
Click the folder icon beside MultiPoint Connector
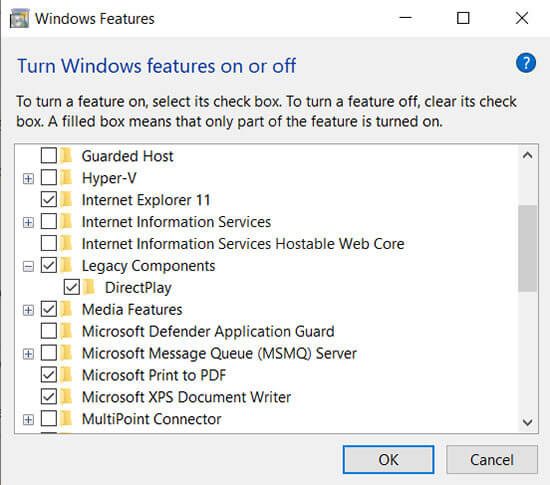coord(66,419)
